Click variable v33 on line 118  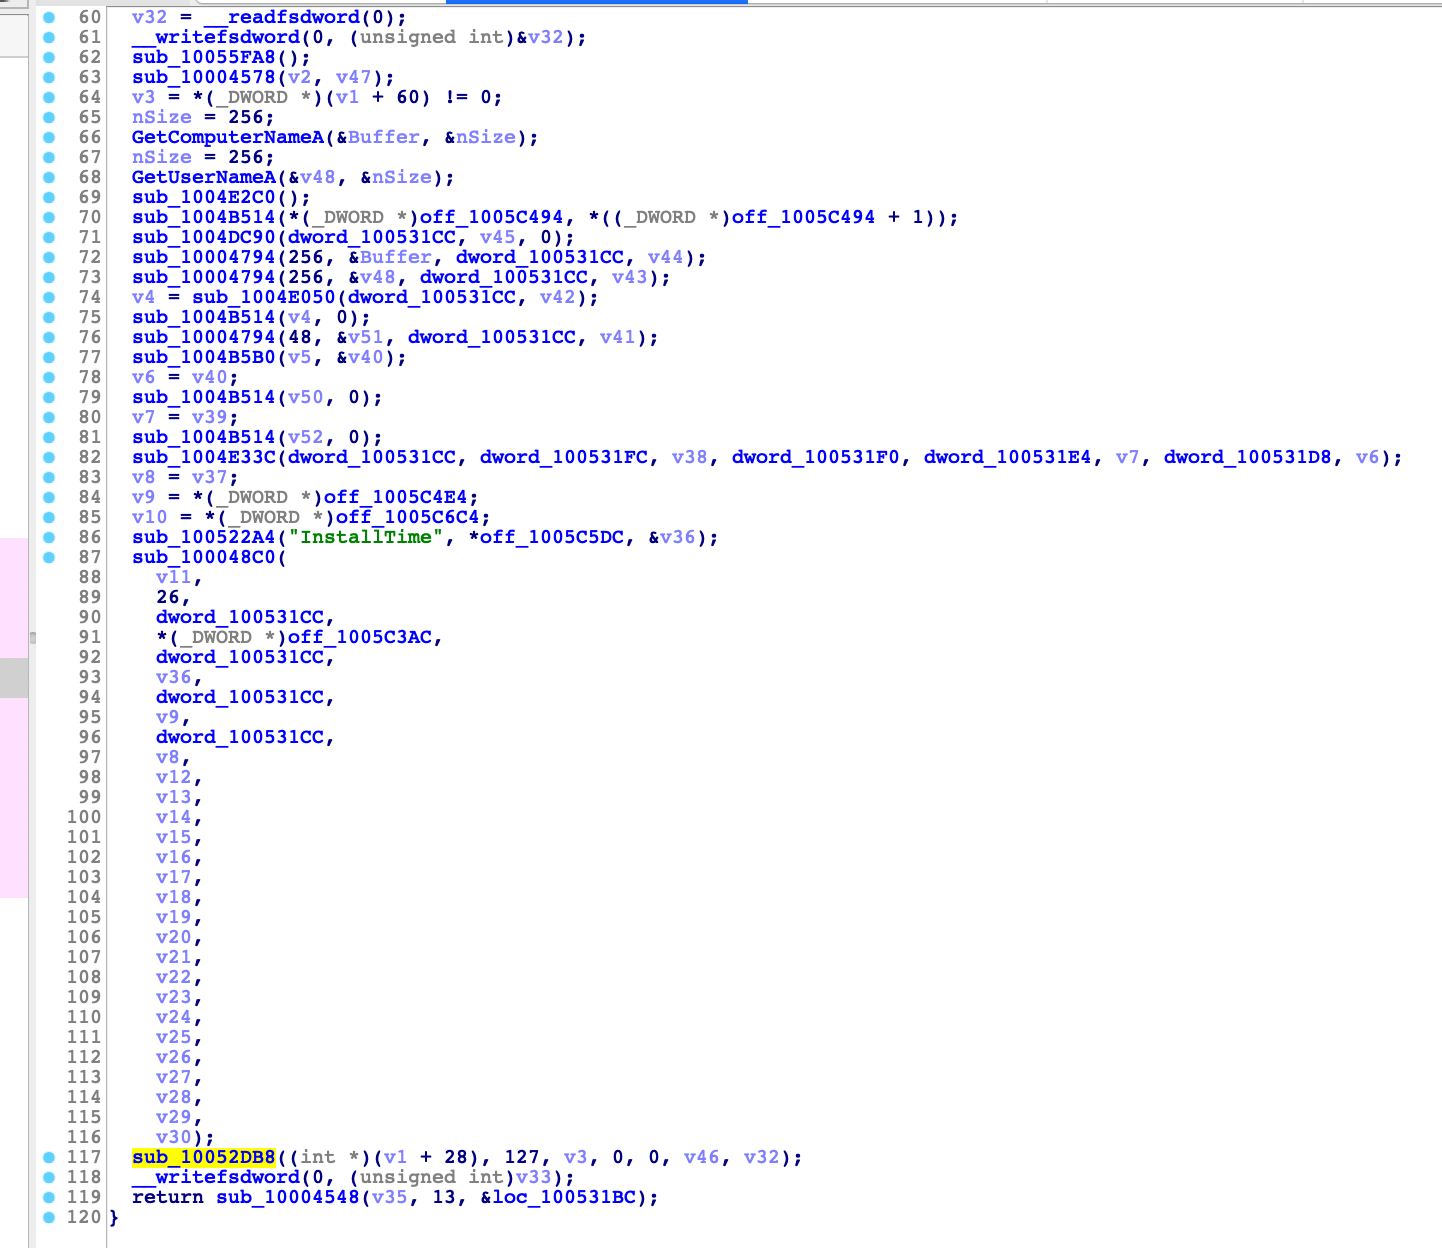pos(534,1177)
